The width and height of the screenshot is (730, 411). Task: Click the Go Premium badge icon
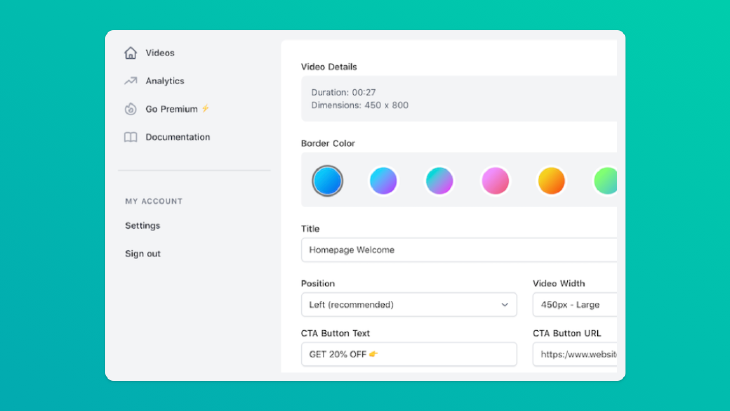131,109
